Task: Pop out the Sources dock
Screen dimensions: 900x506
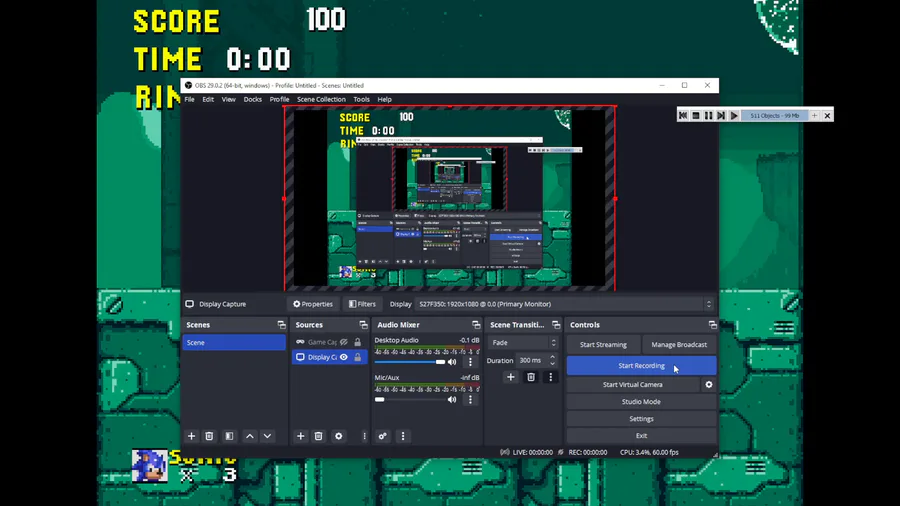Action: [363, 325]
